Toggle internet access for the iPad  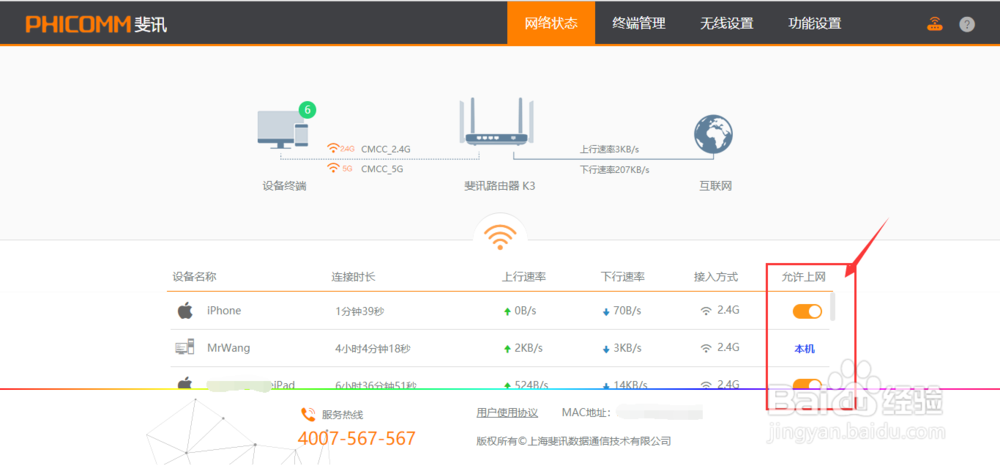[x=807, y=383]
